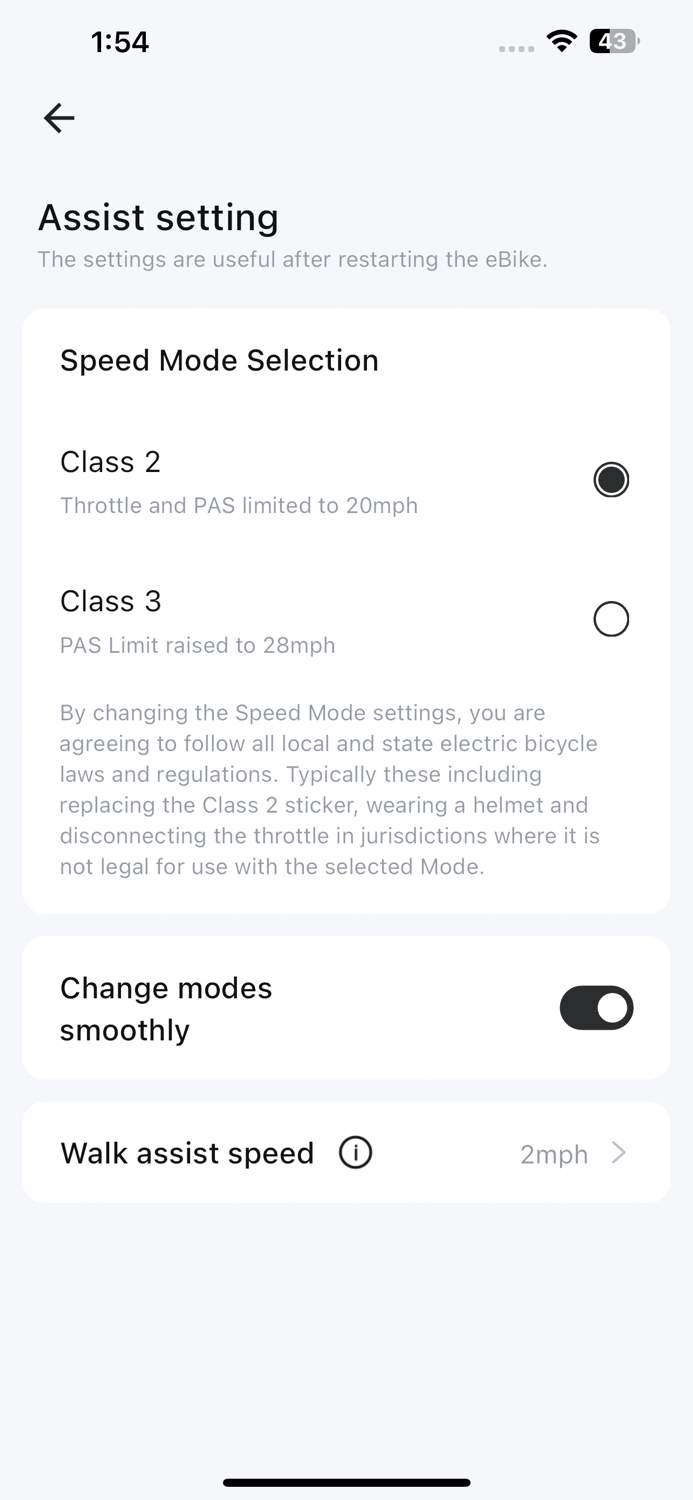Tap the Class 3 radio button circle
The height and width of the screenshot is (1500, 693).
pyautogui.click(x=611, y=619)
